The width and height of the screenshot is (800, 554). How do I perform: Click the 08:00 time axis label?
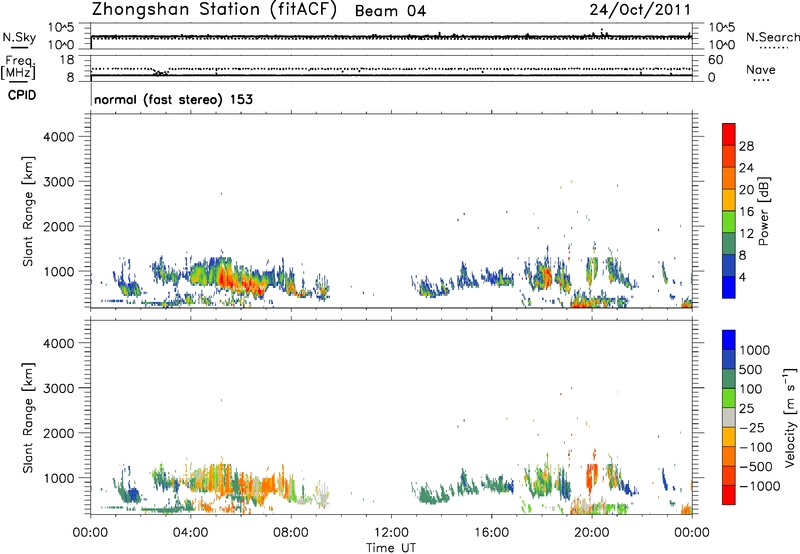click(x=291, y=533)
